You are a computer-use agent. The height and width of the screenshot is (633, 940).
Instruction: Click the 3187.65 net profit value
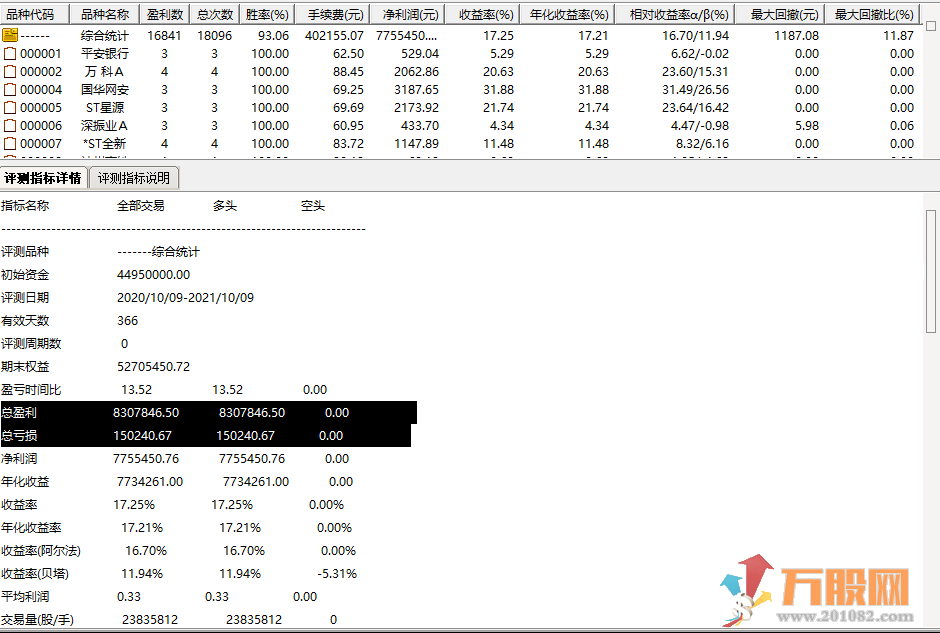pyautogui.click(x=416, y=90)
